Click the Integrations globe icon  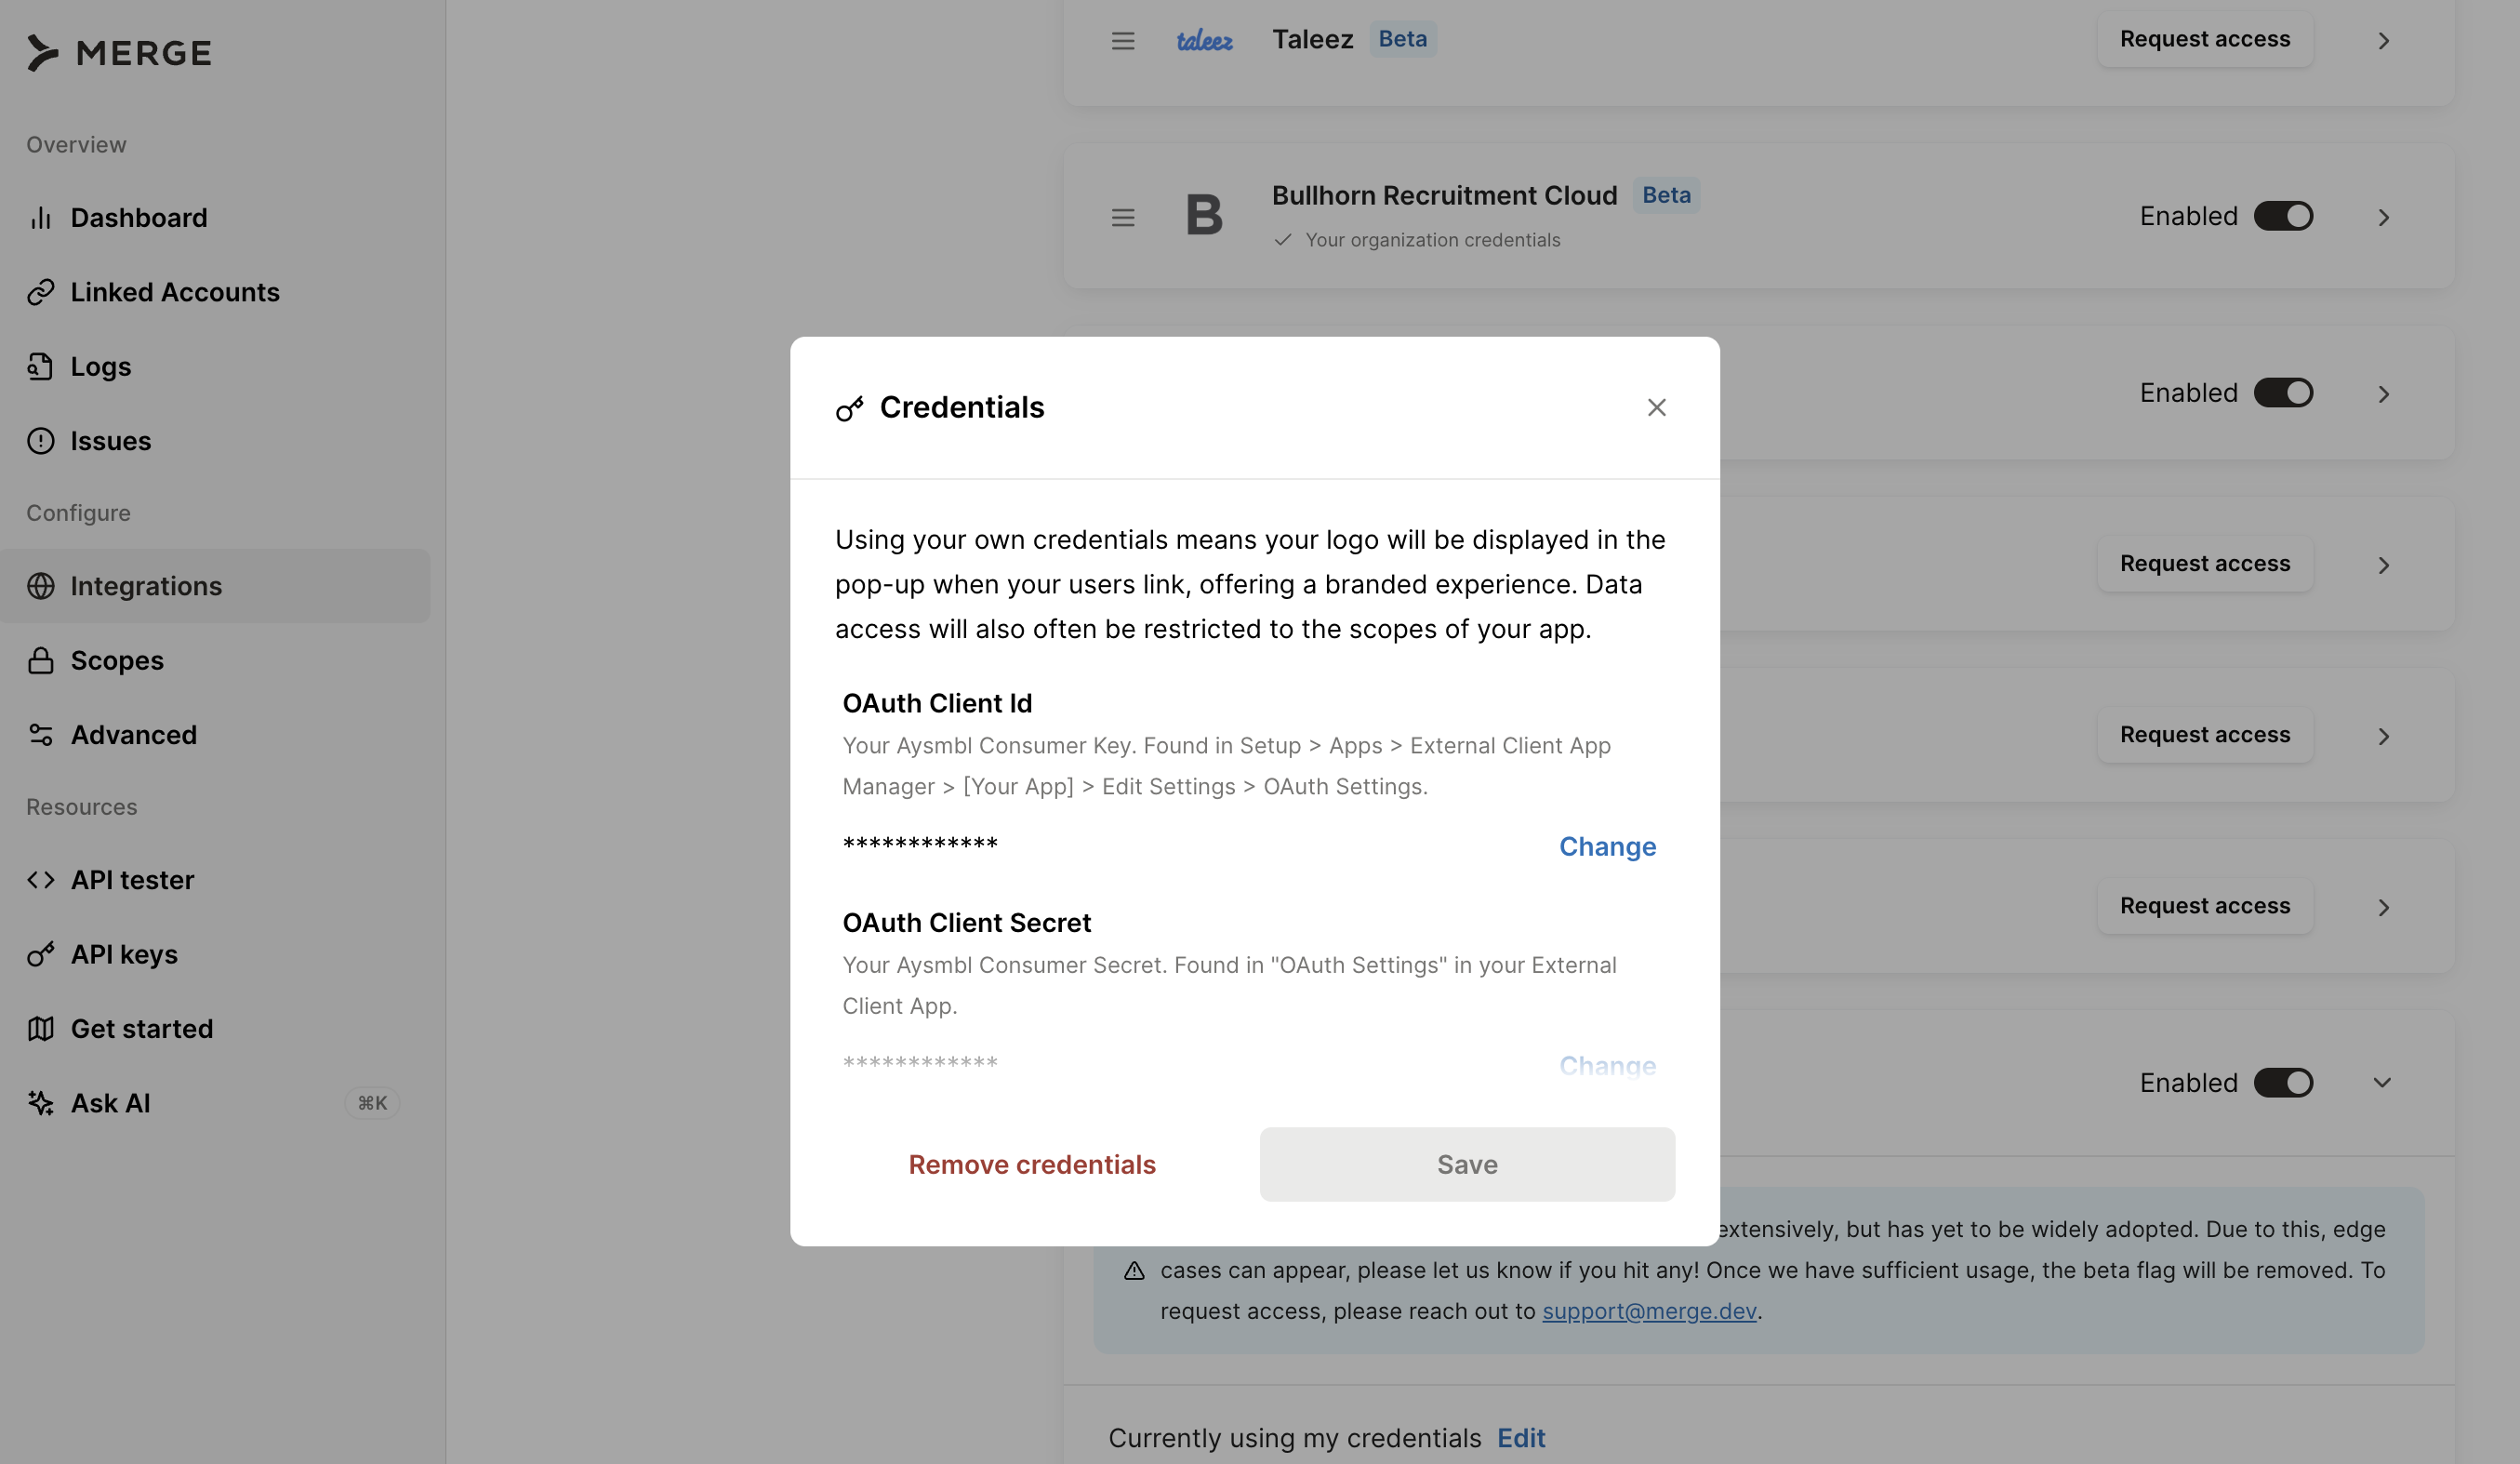[40, 586]
